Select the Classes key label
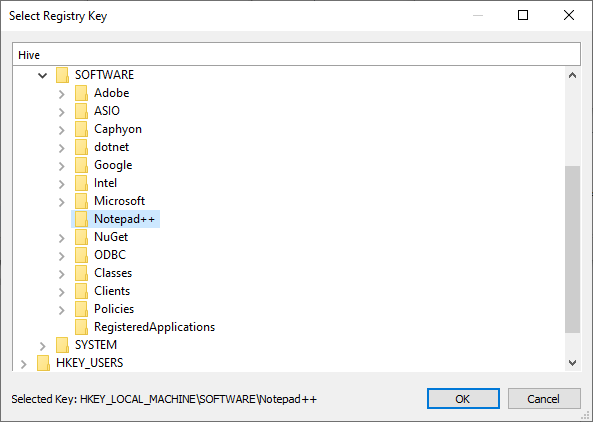The height and width of the screenshot is (422, 593). (113, 273)
